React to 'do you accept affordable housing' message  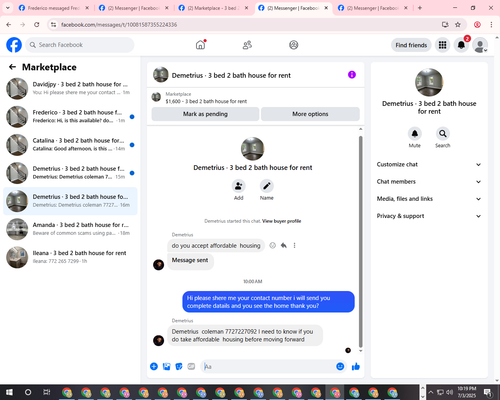coord(272,246)
